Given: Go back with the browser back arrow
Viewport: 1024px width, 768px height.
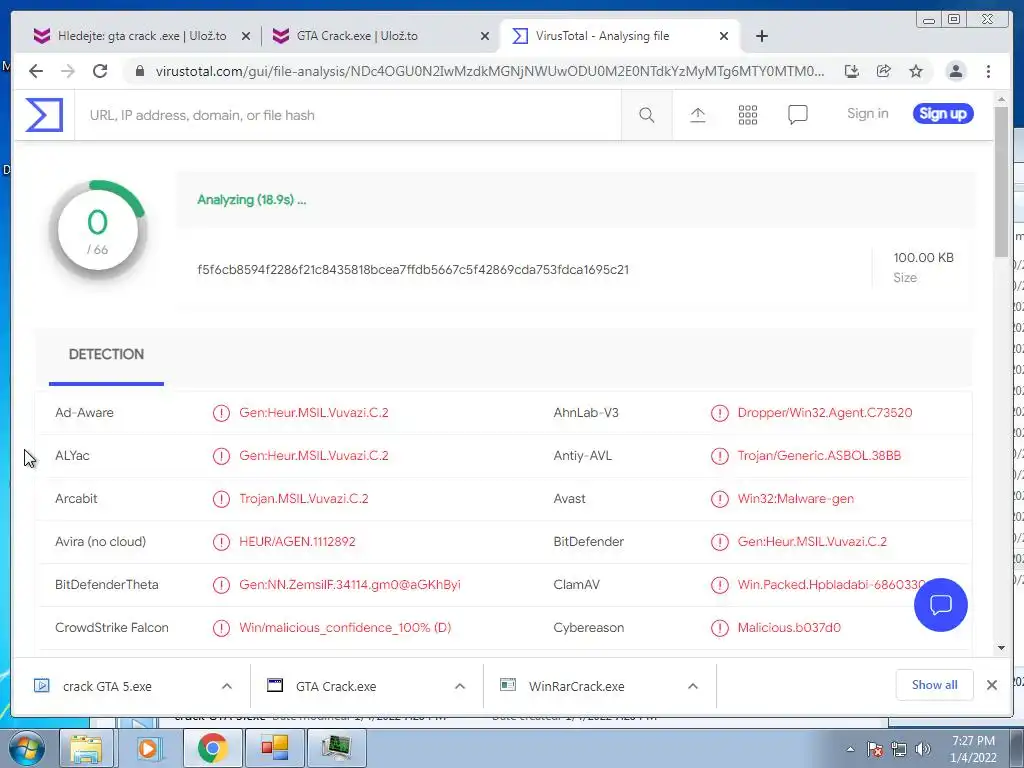Looking at the screenshot, I should 36,71.
